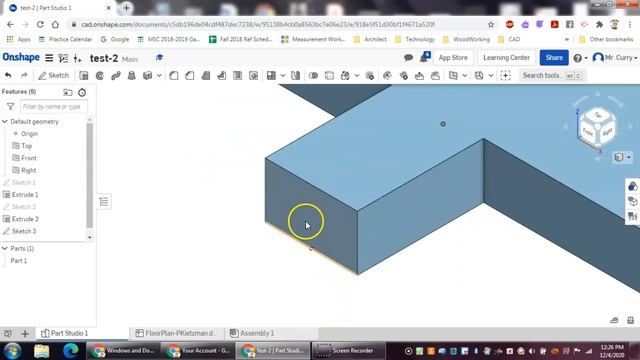Image resolution: width=640 pixels, height=360 pixels.
Task: Select the Draft tool
Action: coord(206,76)
